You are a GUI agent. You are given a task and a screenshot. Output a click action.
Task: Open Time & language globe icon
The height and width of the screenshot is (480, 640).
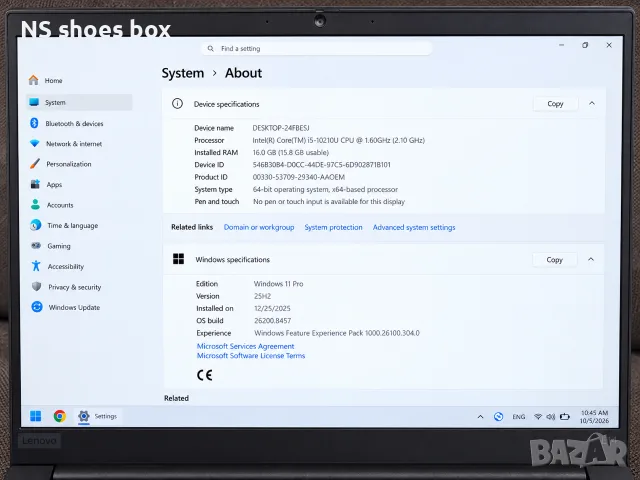[x=36, y=225]
